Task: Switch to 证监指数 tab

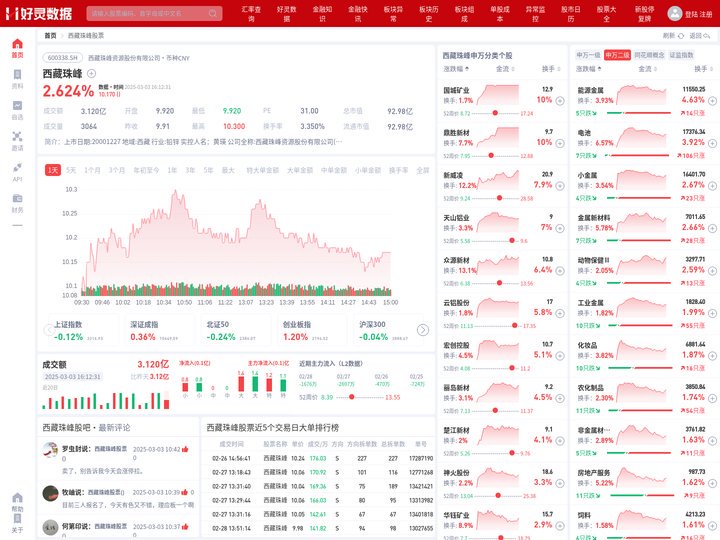Action: point(681,55)
